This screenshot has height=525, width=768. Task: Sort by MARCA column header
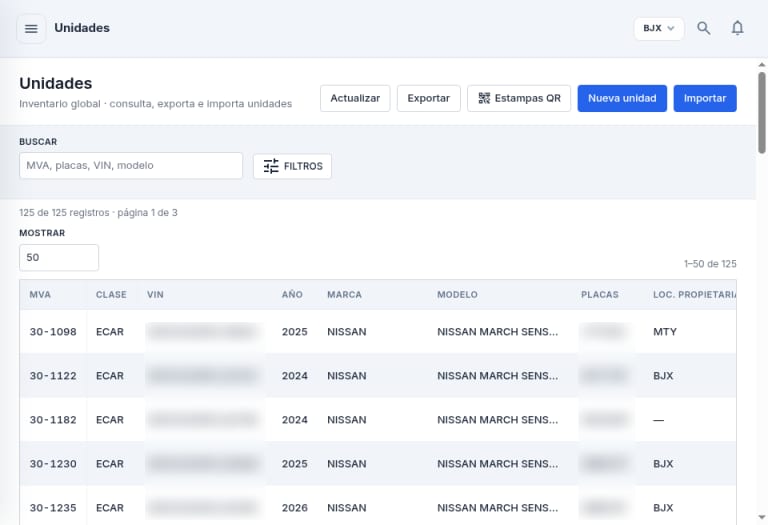(x=344, y=295)
